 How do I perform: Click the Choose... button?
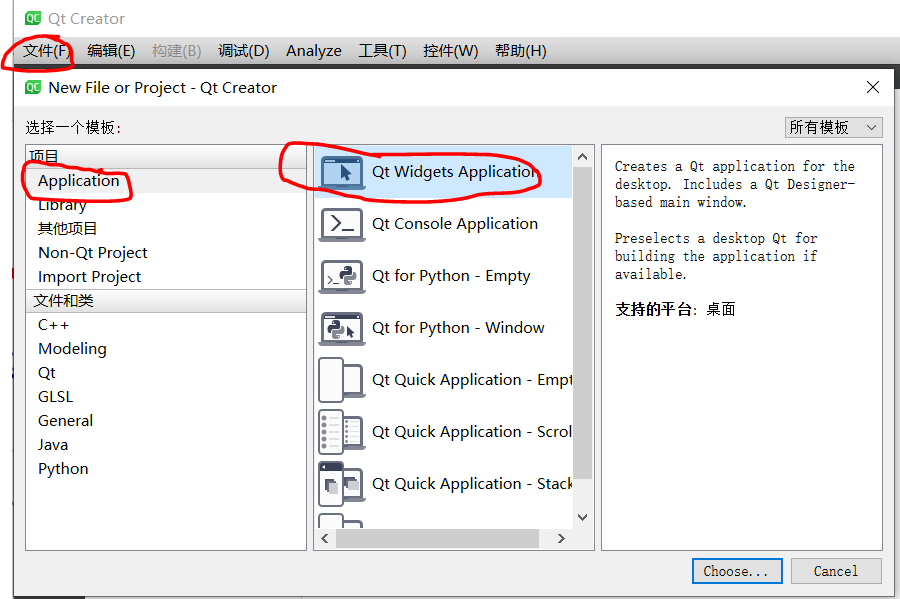tap(737, 571)
